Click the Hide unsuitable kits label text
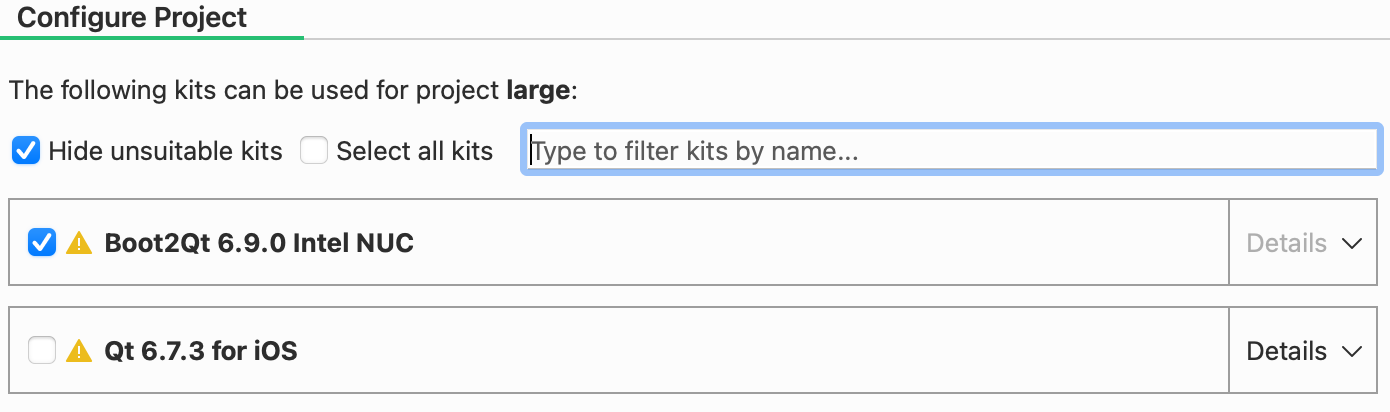The image size is (1390, 412). tap(165, 151)
